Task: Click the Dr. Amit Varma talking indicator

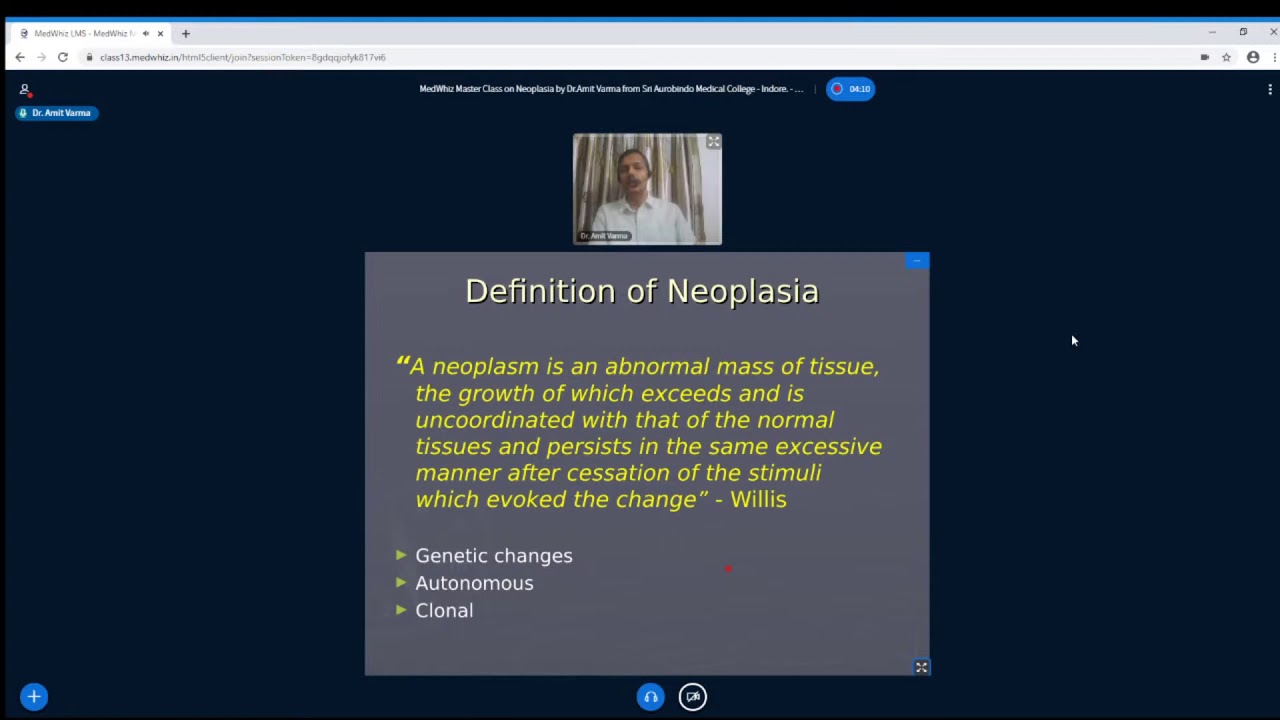Action: pos(56,113)
